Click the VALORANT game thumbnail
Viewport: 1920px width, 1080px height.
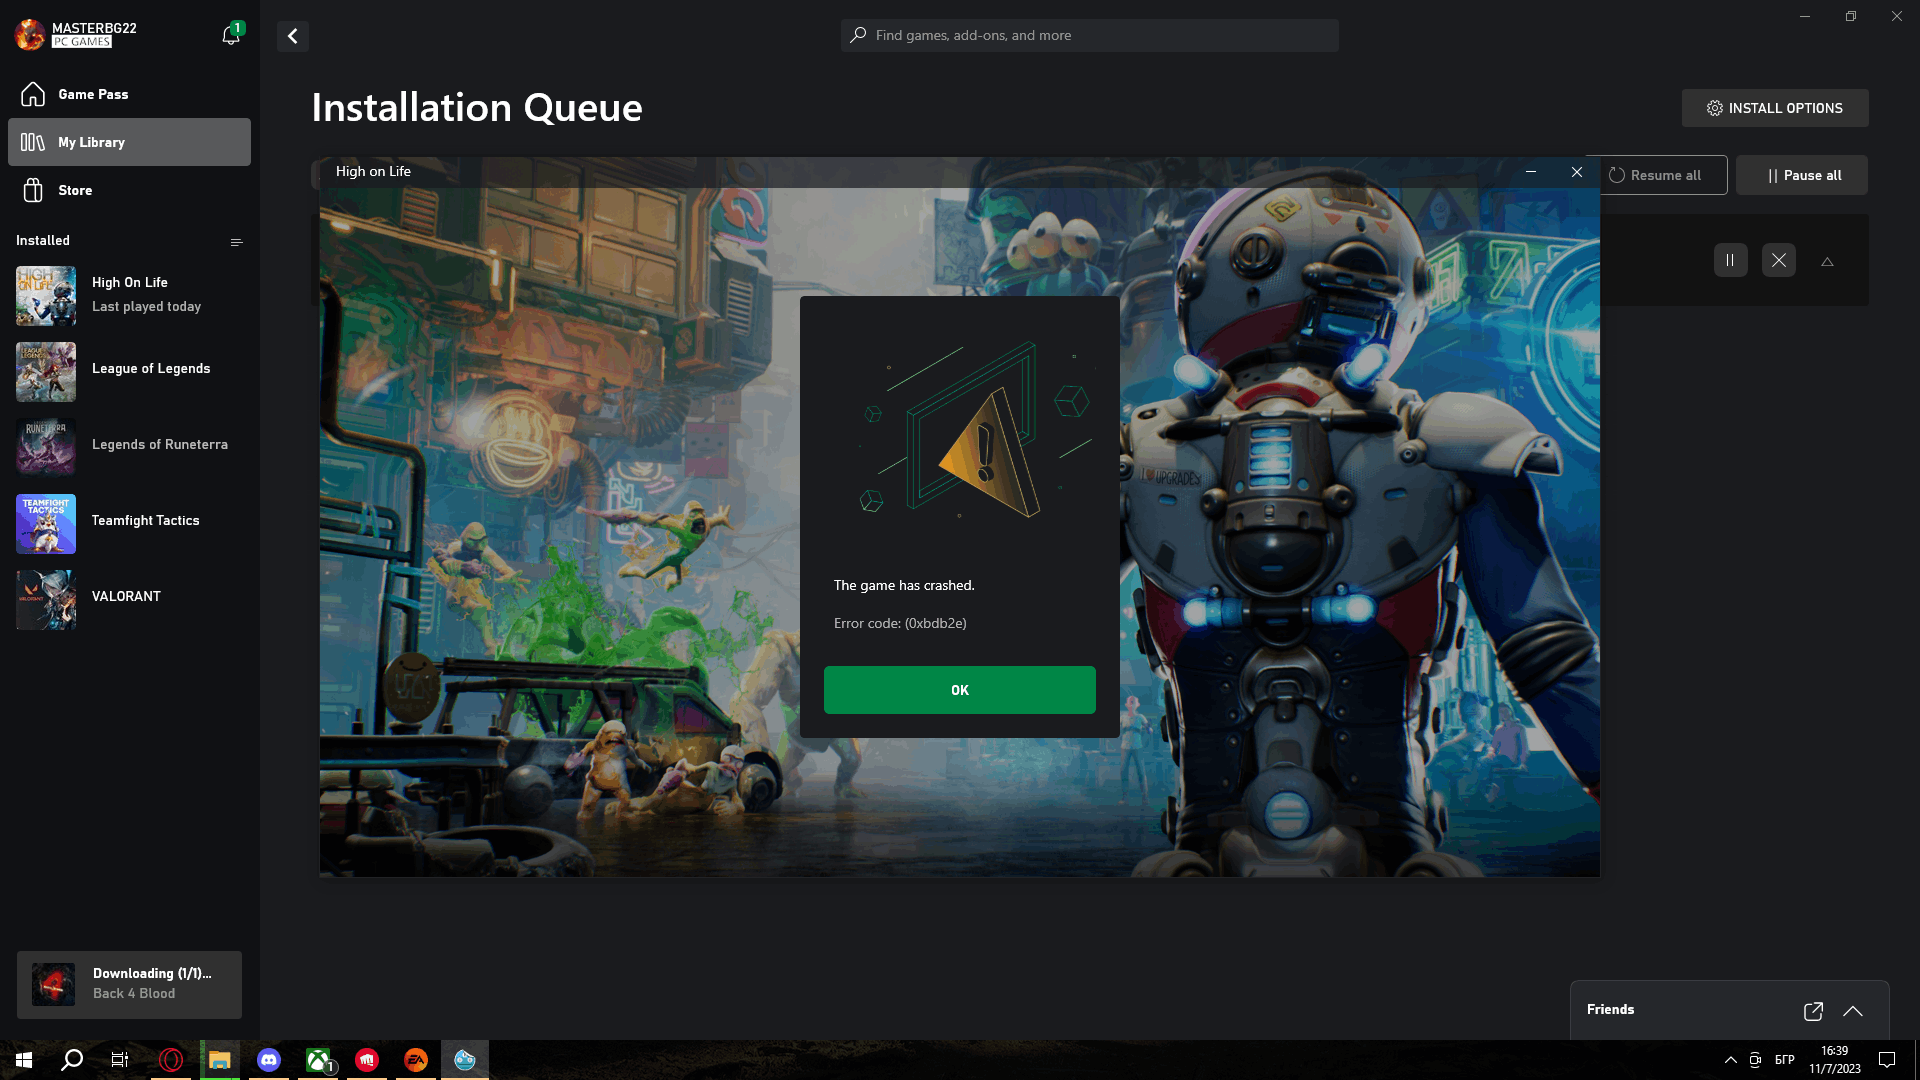pos(46,600)
